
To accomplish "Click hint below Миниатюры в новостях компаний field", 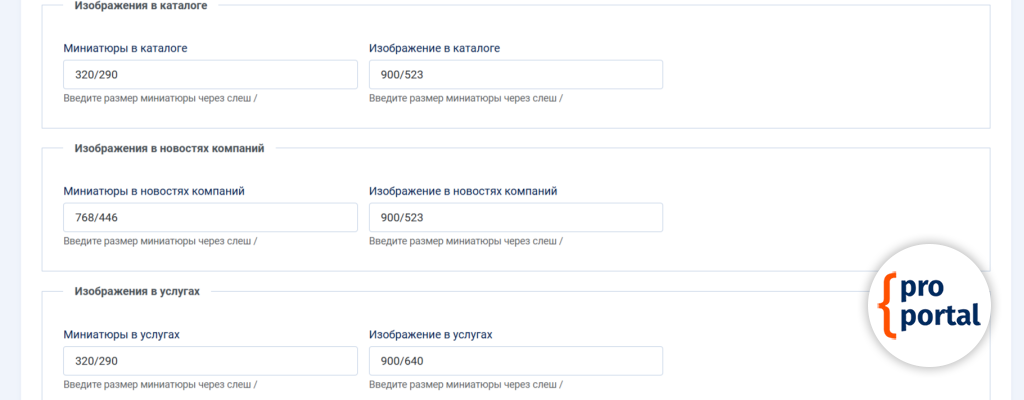I will [x=160, y=241].
